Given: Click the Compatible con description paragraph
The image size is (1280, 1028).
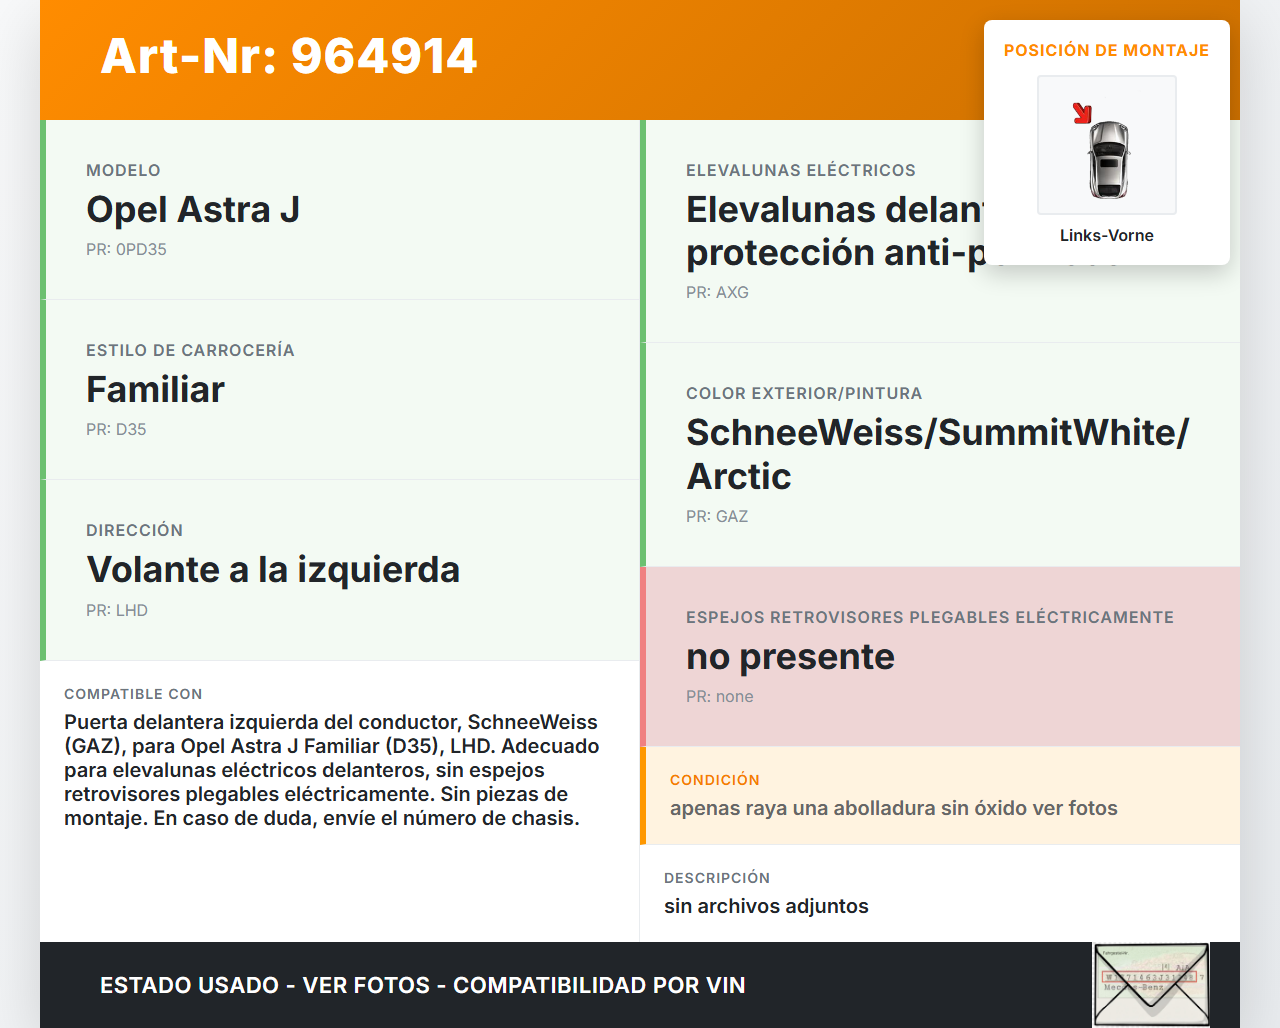Looking at the screenshot, I should pos(332,770).
